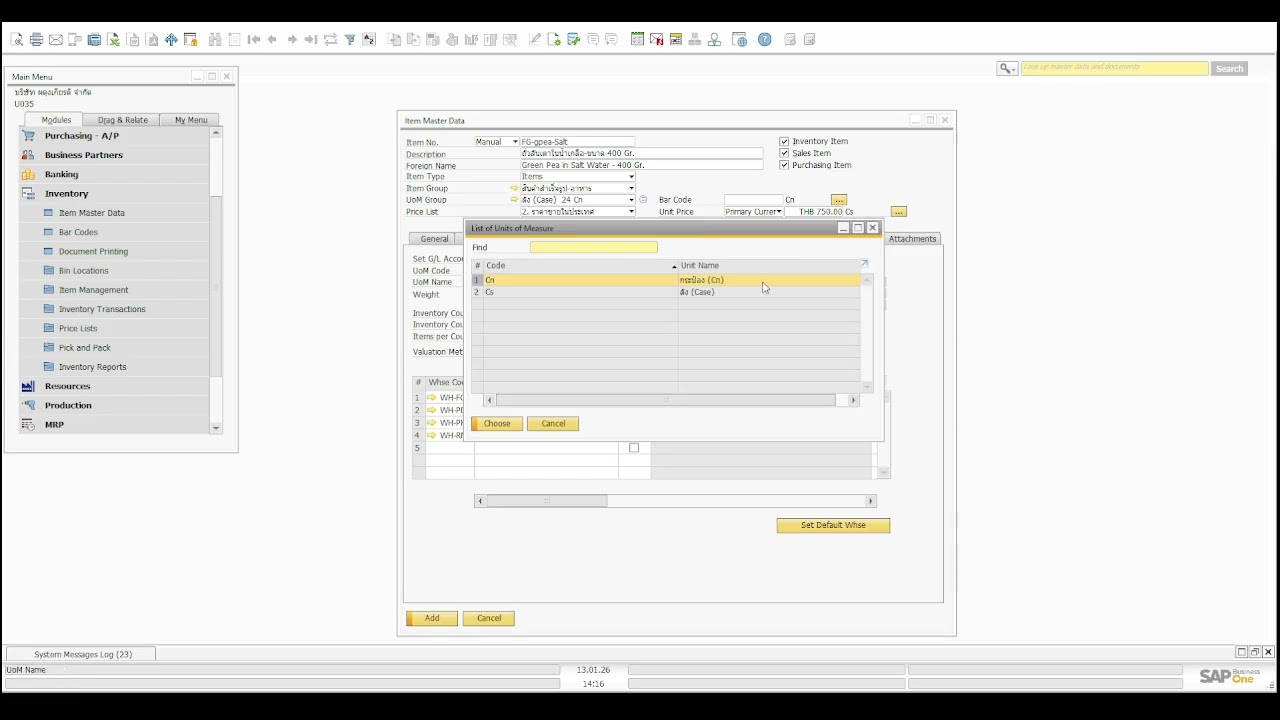1280x720 pixels.
Task: Toggle the Sales Item checkbox
Action: 784,154
